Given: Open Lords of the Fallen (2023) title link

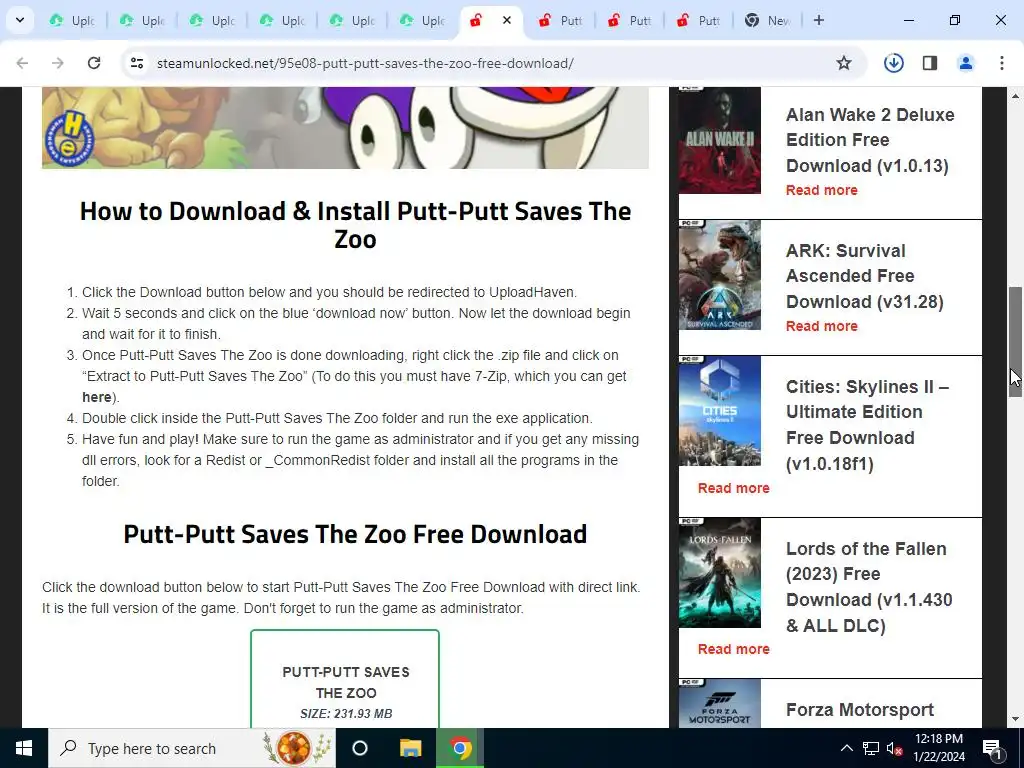Looking at the screenshot, I should click(x=869, y=586).
